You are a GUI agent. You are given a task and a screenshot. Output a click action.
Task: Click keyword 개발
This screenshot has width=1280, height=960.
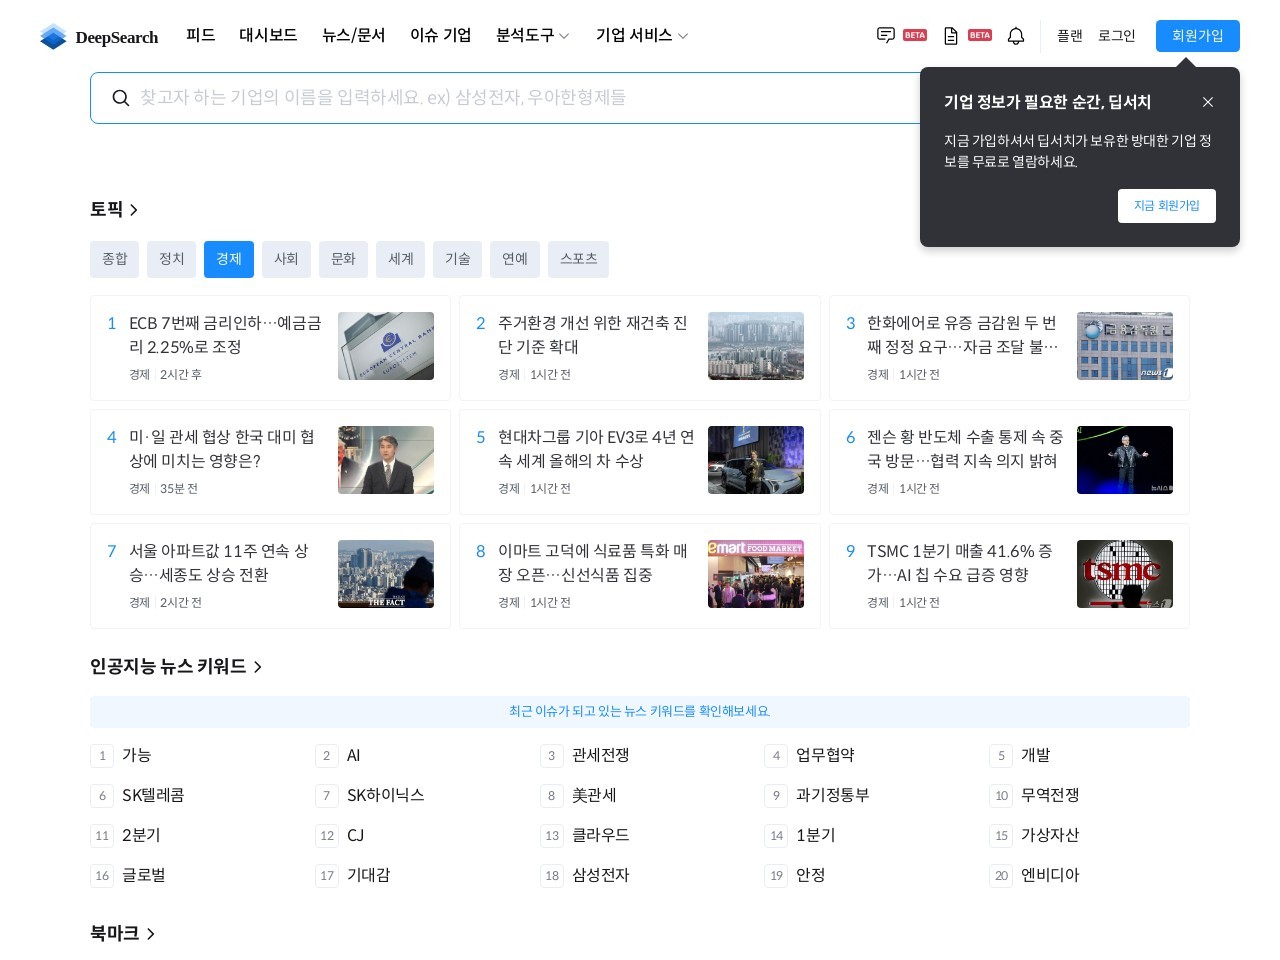[x=1036, y=756]
